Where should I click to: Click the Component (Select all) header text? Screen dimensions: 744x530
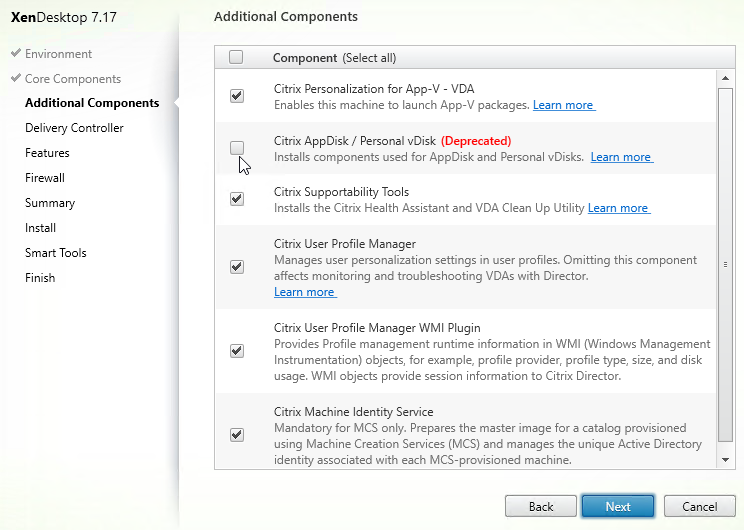coord(335,58)
